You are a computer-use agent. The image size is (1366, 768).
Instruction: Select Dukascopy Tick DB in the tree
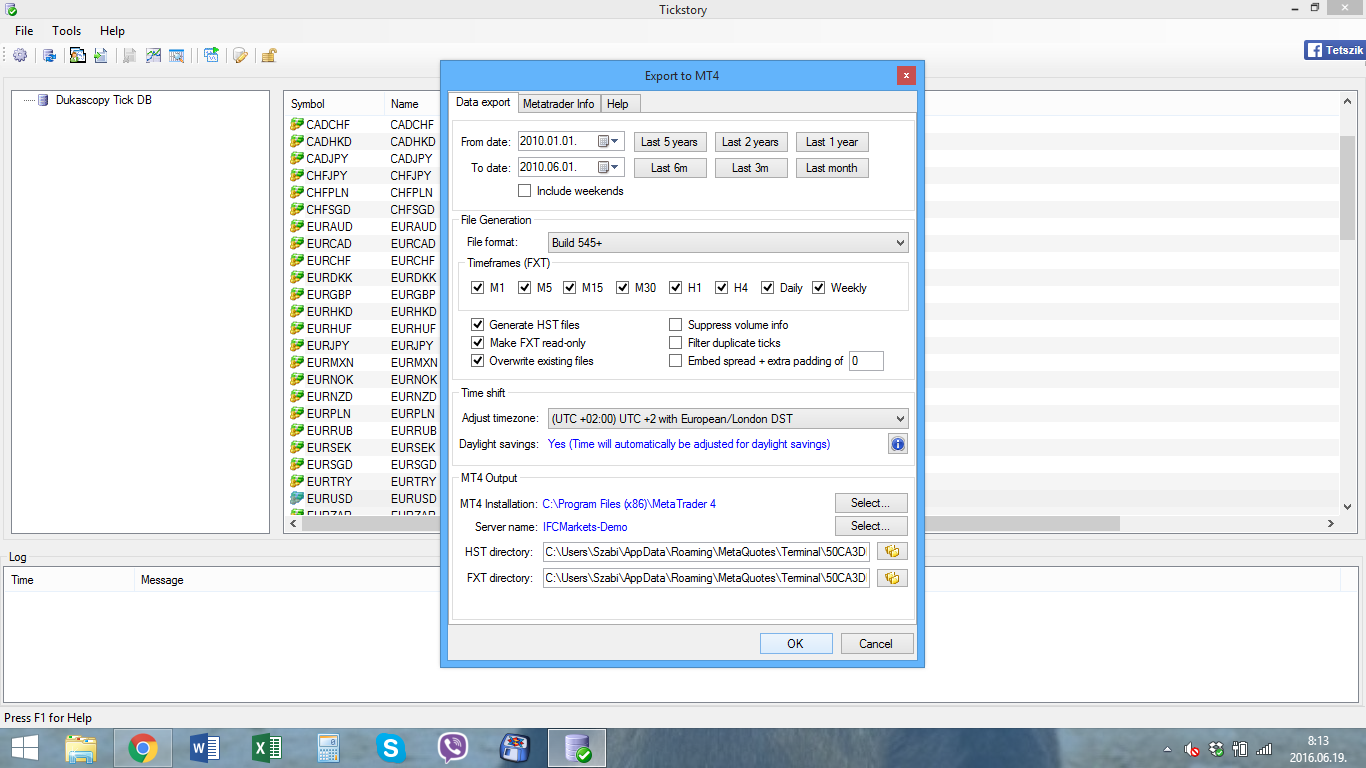tap(103, 100)
